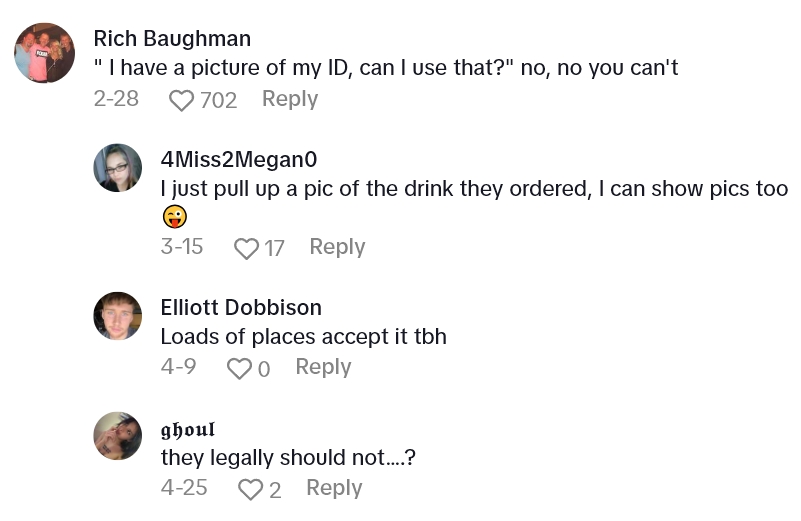Open Rich Baughman's profile picture
This screenshot has width=801, height=521.
(45, 53)
